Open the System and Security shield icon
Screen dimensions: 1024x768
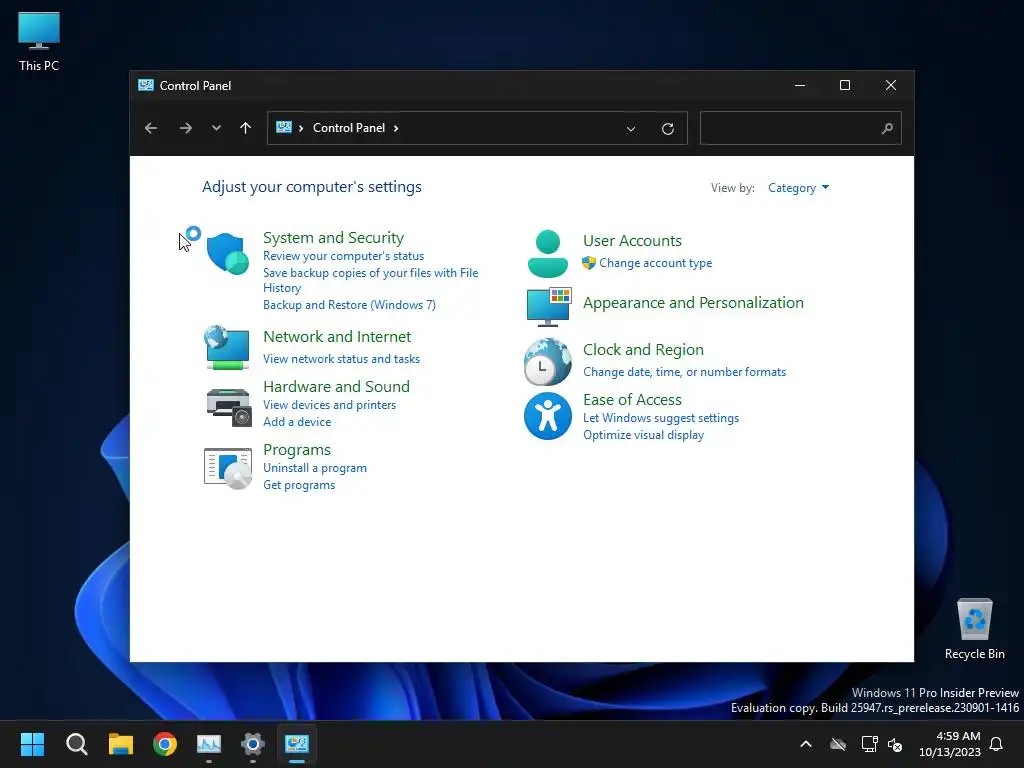point(227,253)
